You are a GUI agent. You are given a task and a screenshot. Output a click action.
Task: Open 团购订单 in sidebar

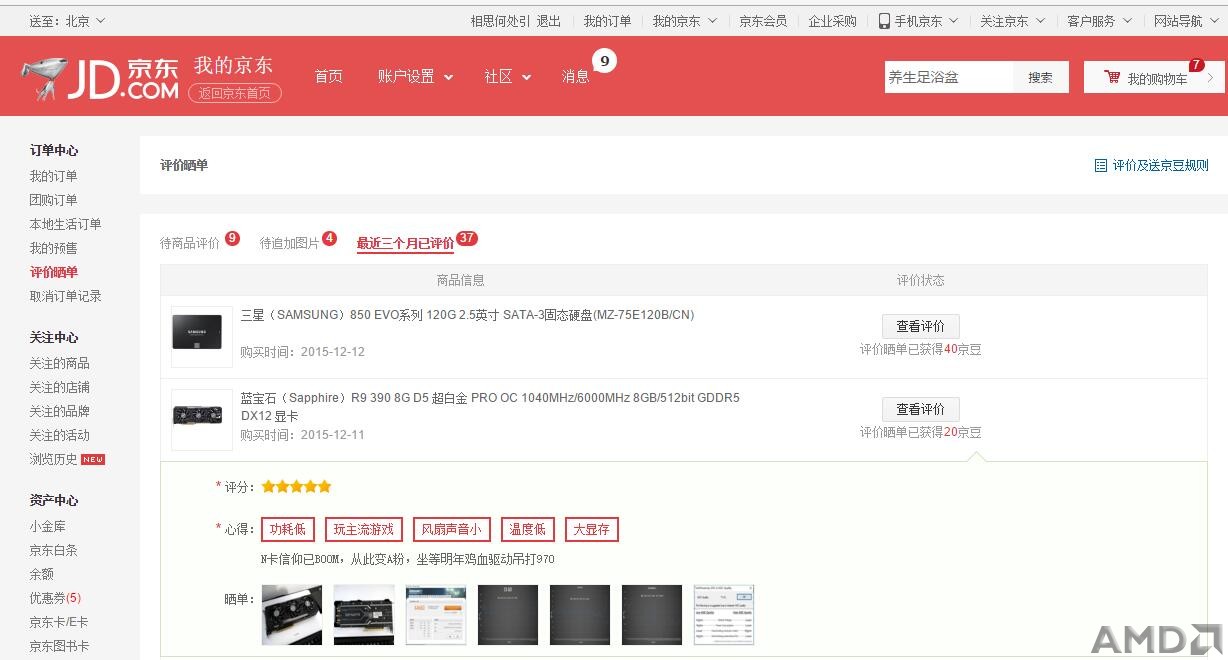[x=53, y=200]
